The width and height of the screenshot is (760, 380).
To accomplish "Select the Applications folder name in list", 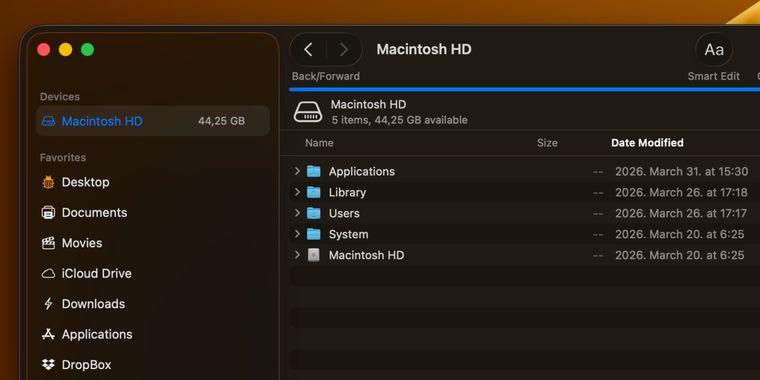I will coord(362,172).
